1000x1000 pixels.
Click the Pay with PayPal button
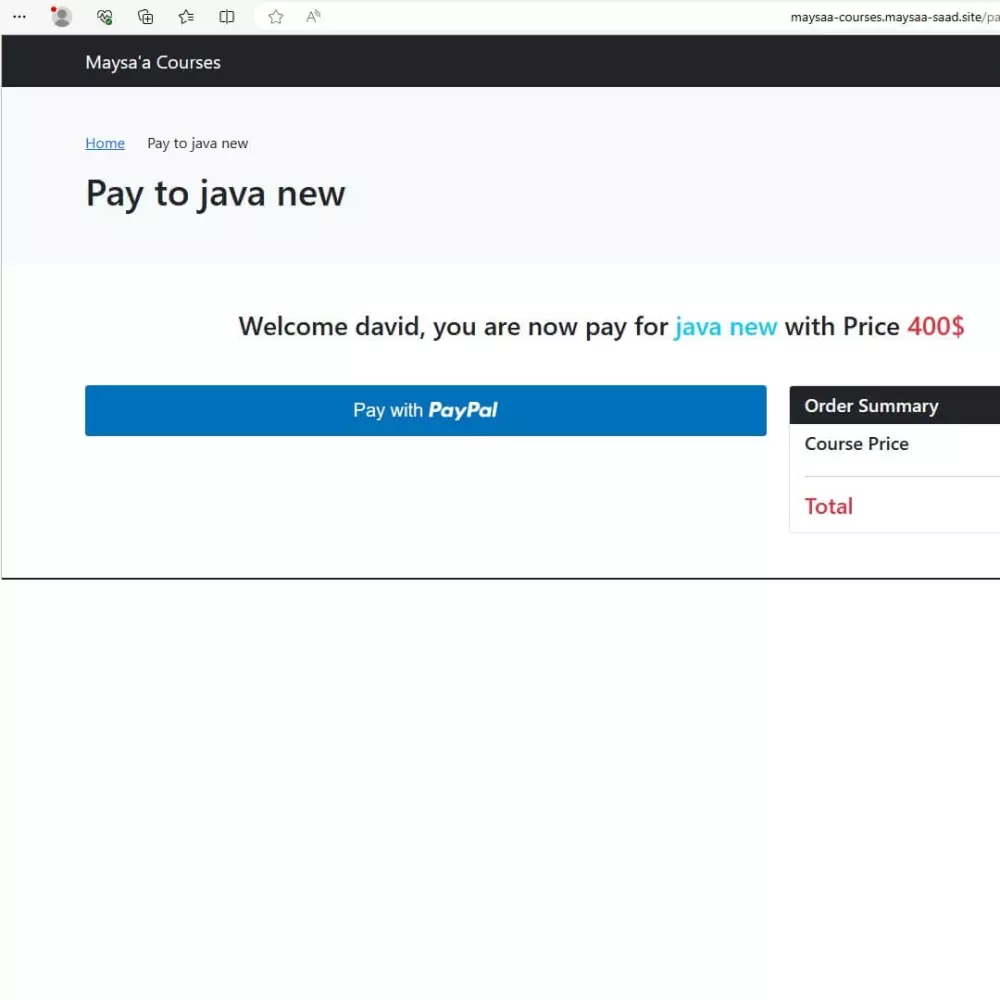pos(425,410)
